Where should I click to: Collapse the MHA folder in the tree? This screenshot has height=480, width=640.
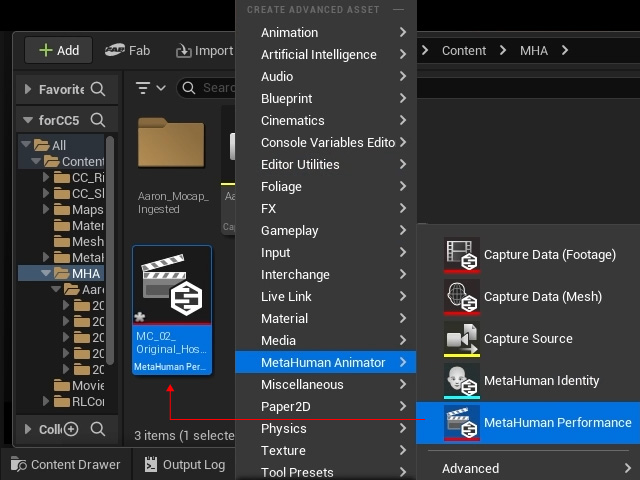(x=46, y=273)
